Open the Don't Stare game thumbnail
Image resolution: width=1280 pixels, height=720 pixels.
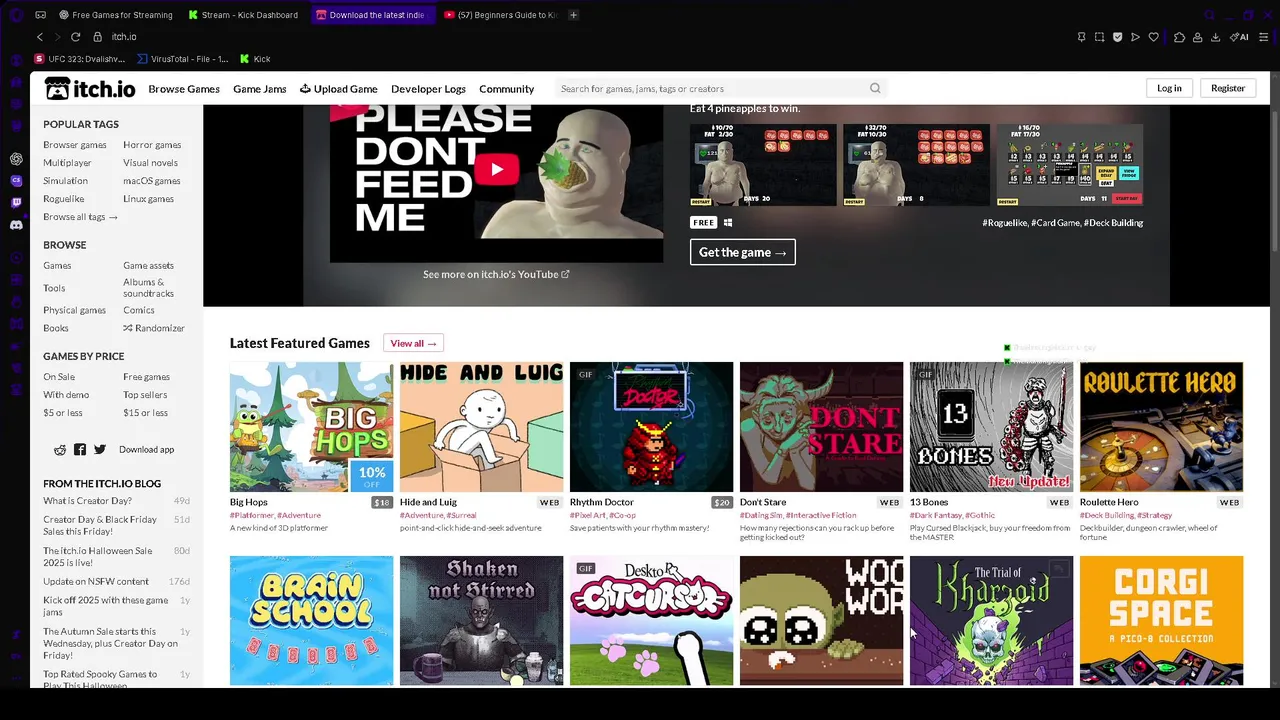click(821, 427)
